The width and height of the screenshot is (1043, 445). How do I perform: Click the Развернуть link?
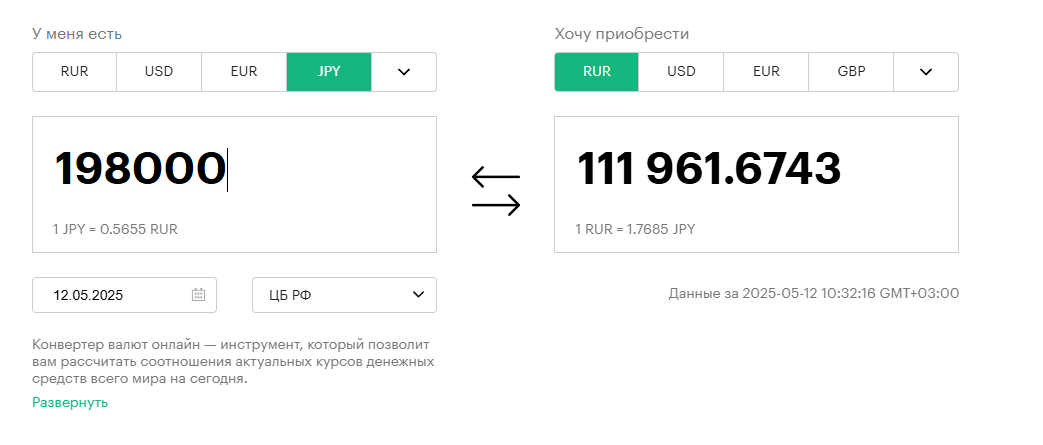(x=70, y=402)
